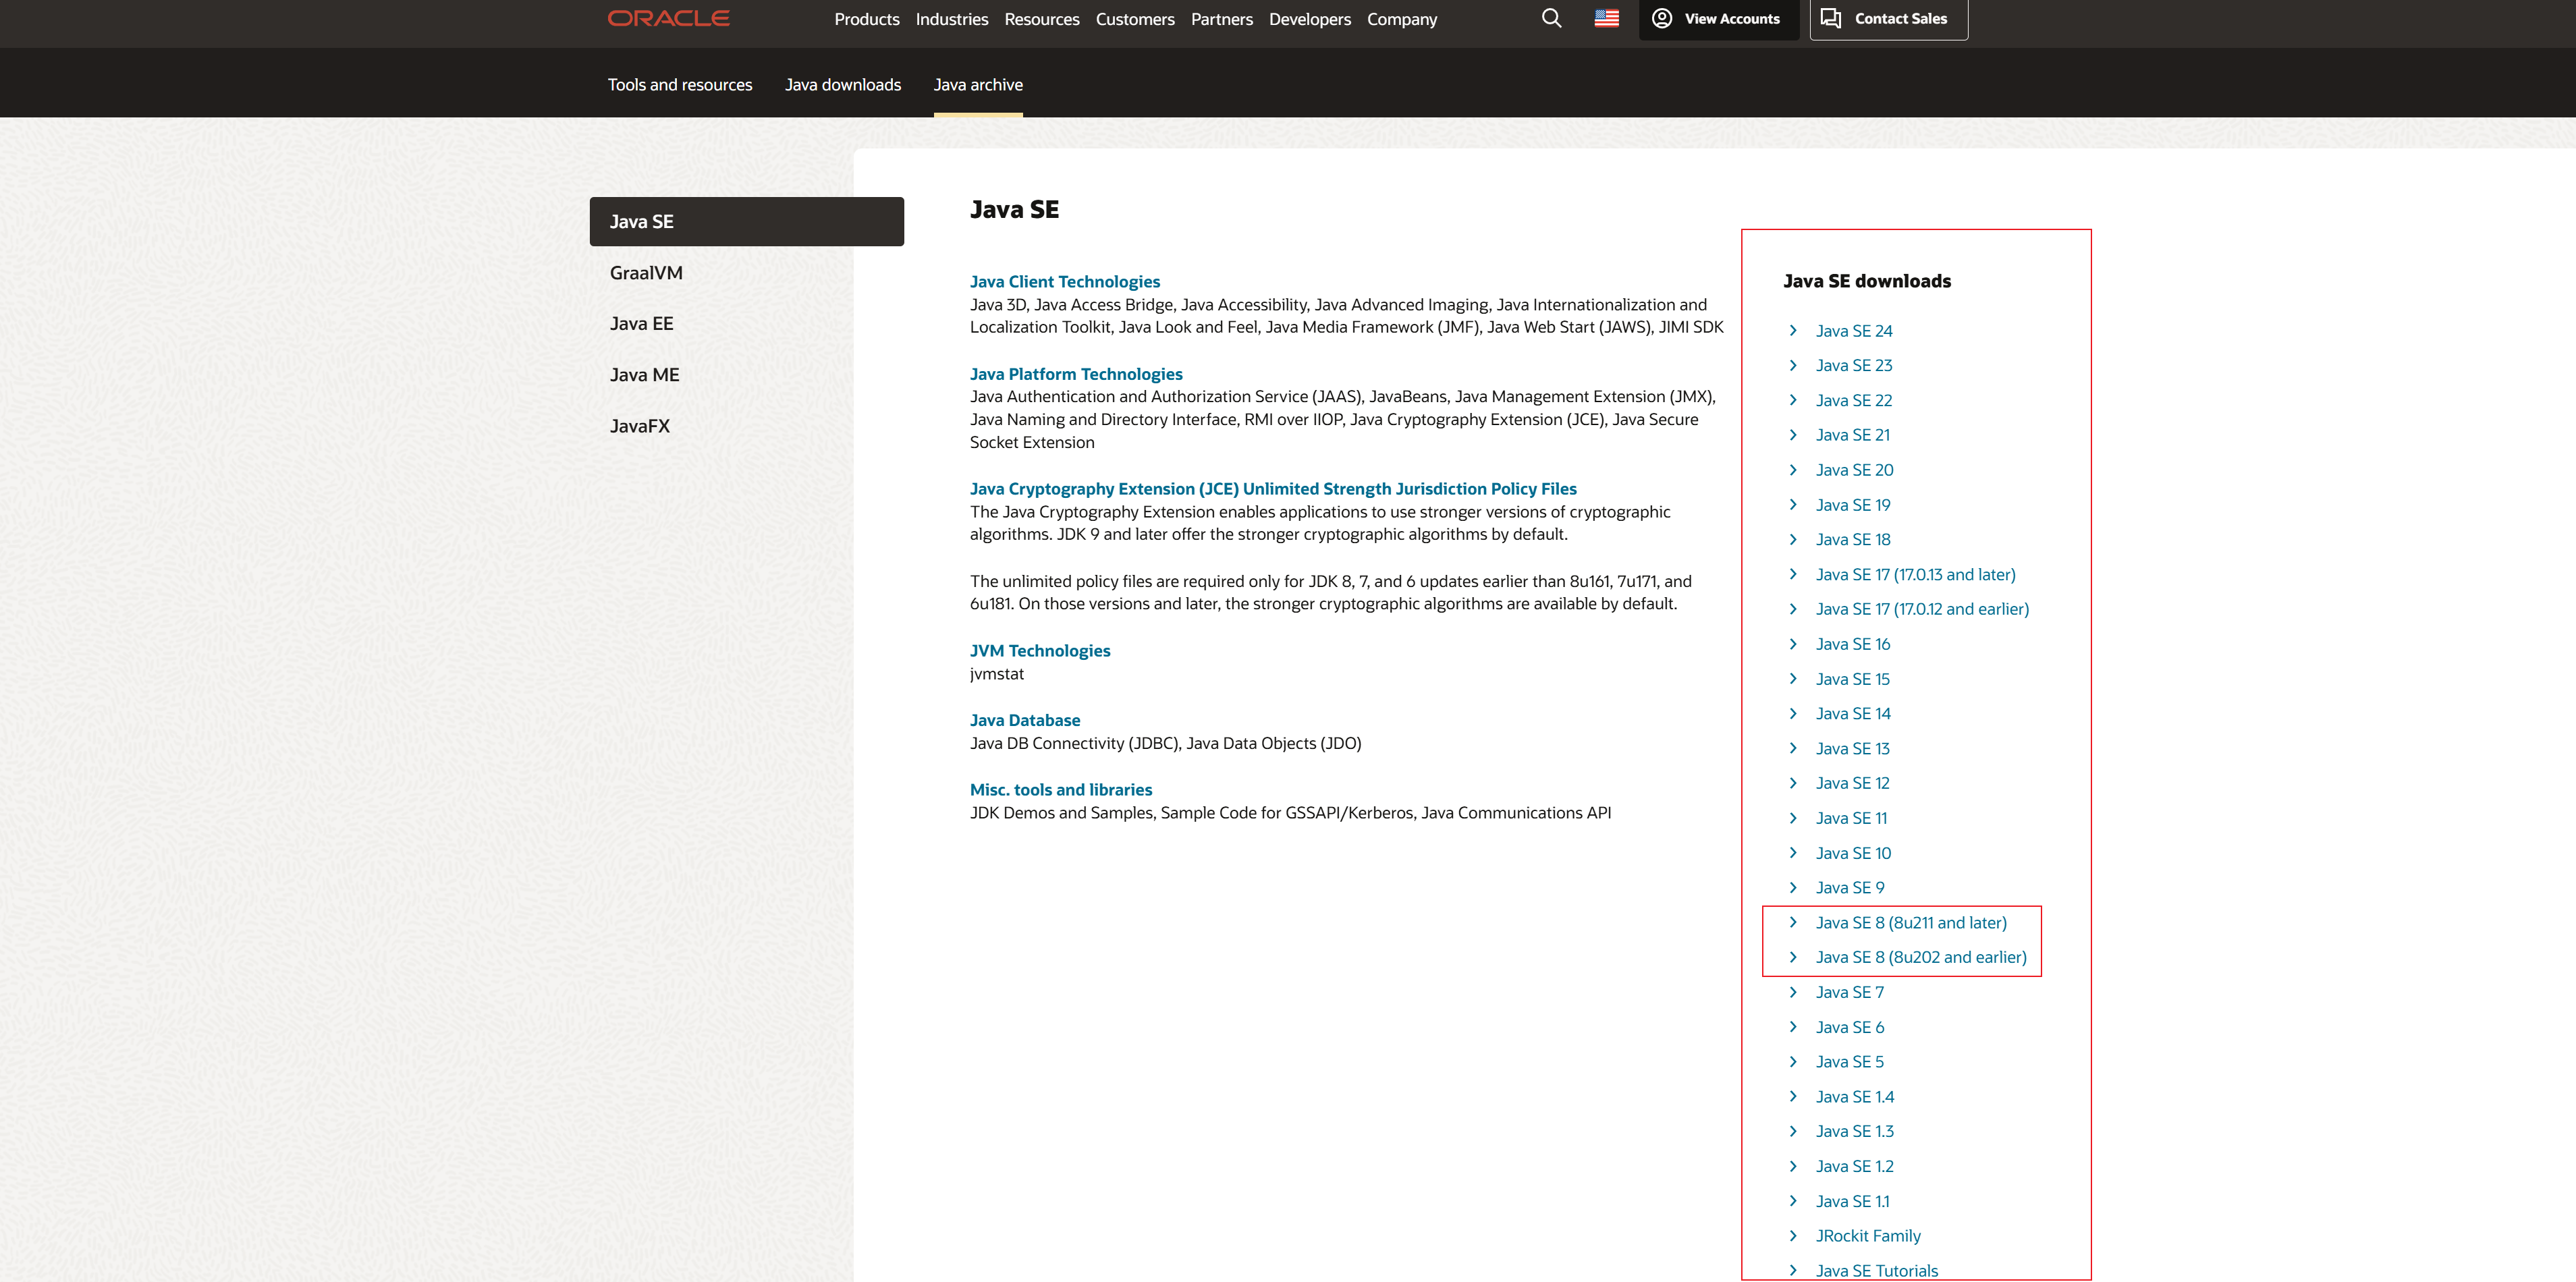Click the United States flag language selector
2576x1282 pixels.
coord(1606,18)
